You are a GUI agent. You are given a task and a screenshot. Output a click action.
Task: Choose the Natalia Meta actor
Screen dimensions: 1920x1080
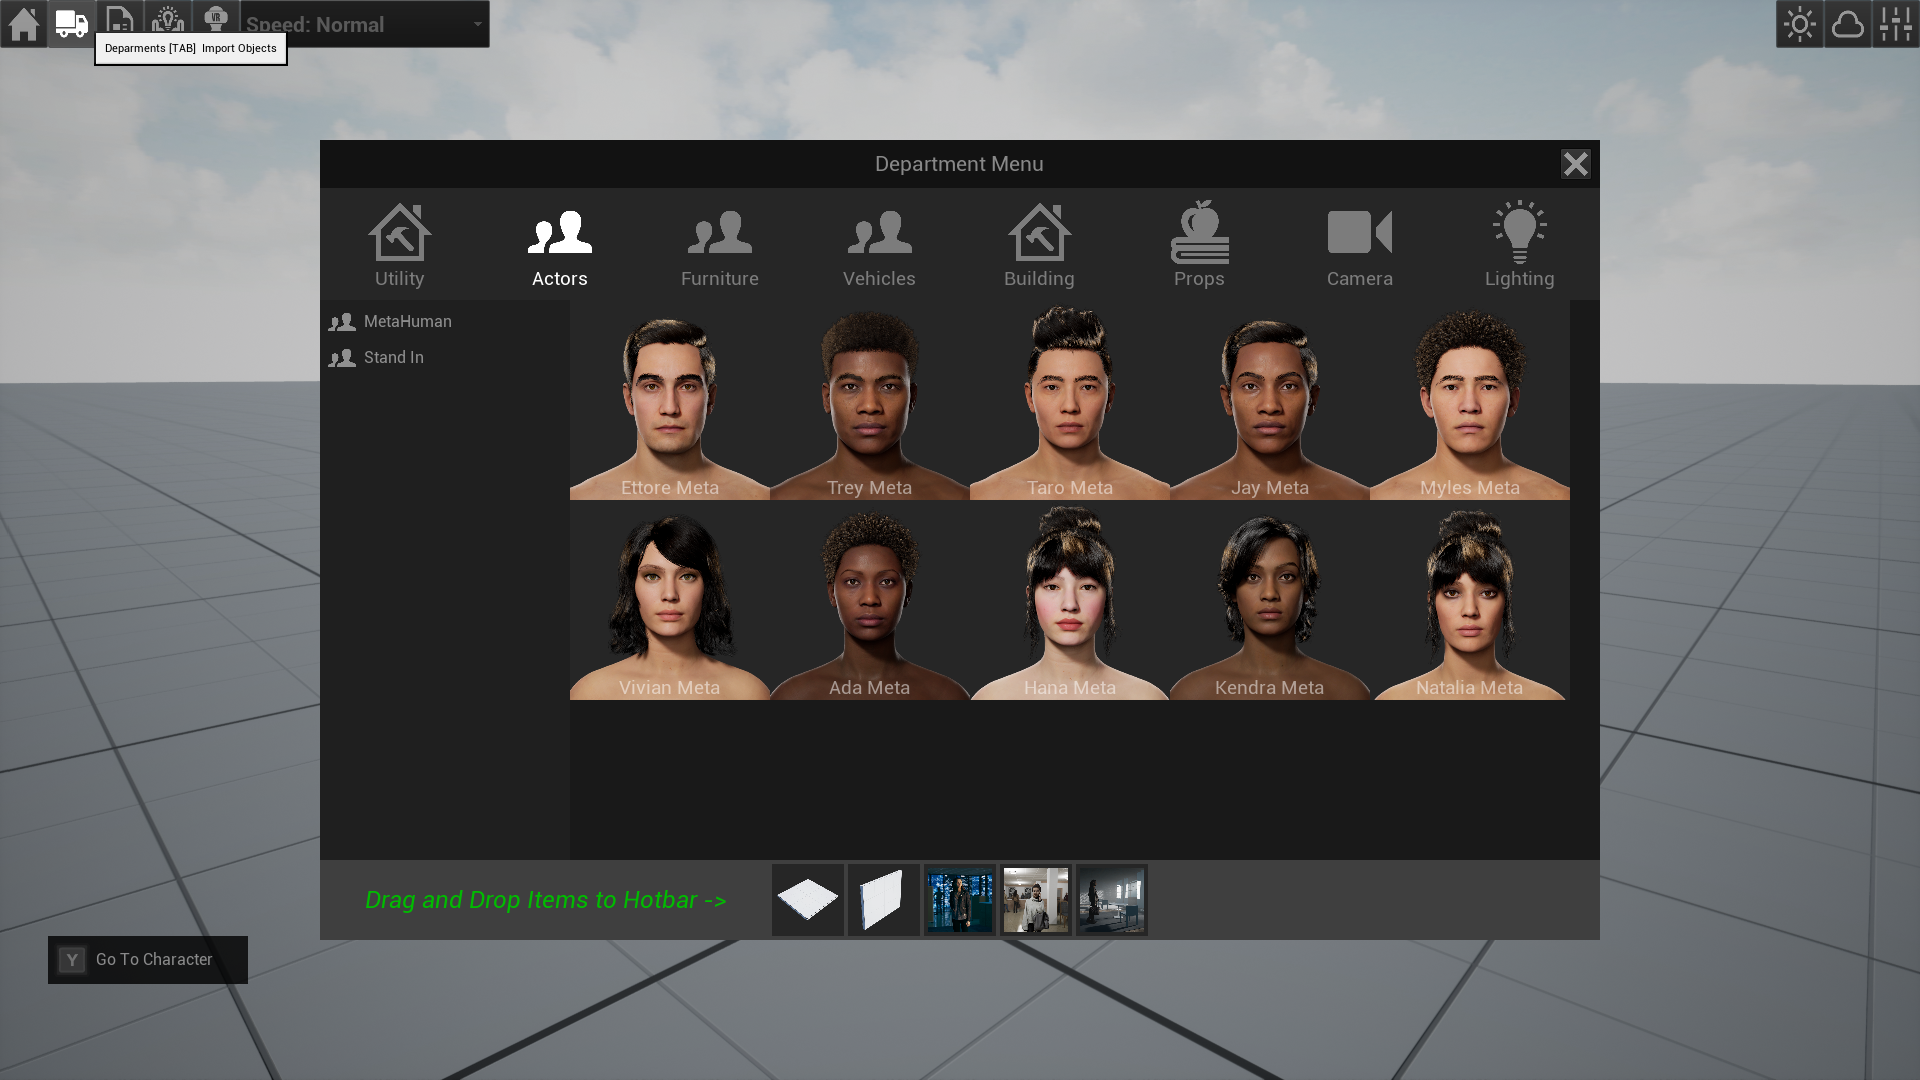click(x=1470, y=600)
